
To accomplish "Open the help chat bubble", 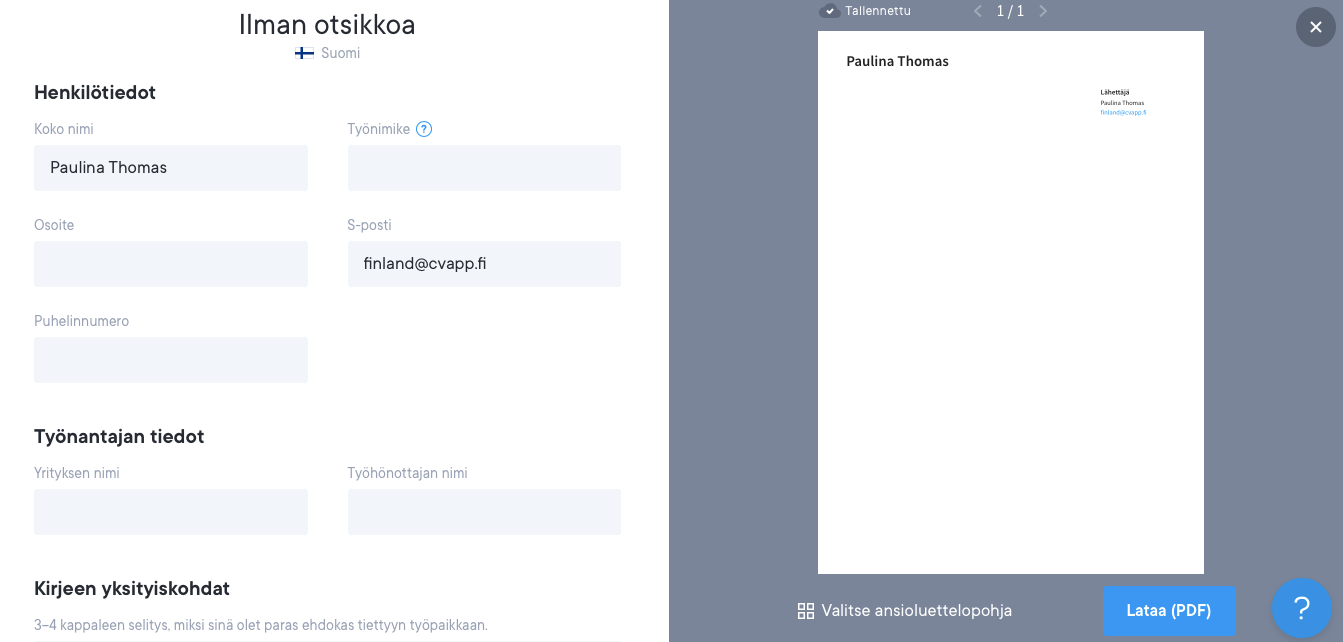I will [1301, 608].
